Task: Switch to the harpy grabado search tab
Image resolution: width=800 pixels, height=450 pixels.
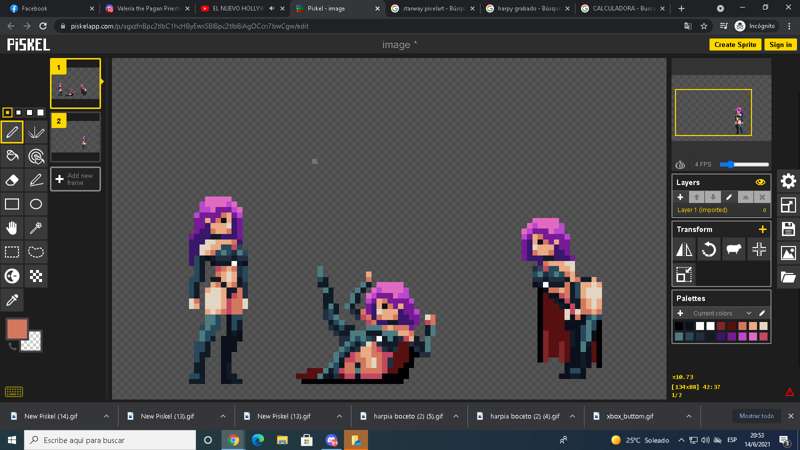Action: 529,9
